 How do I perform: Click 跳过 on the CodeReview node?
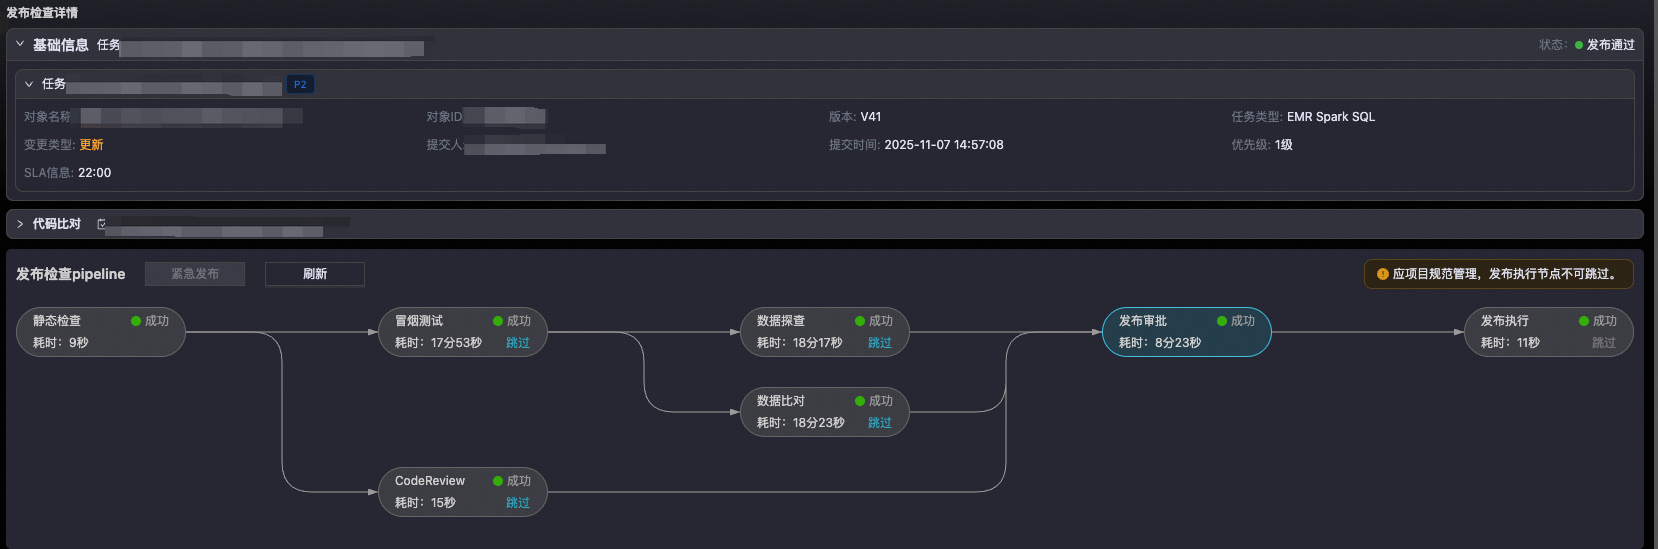pos(518,503)
